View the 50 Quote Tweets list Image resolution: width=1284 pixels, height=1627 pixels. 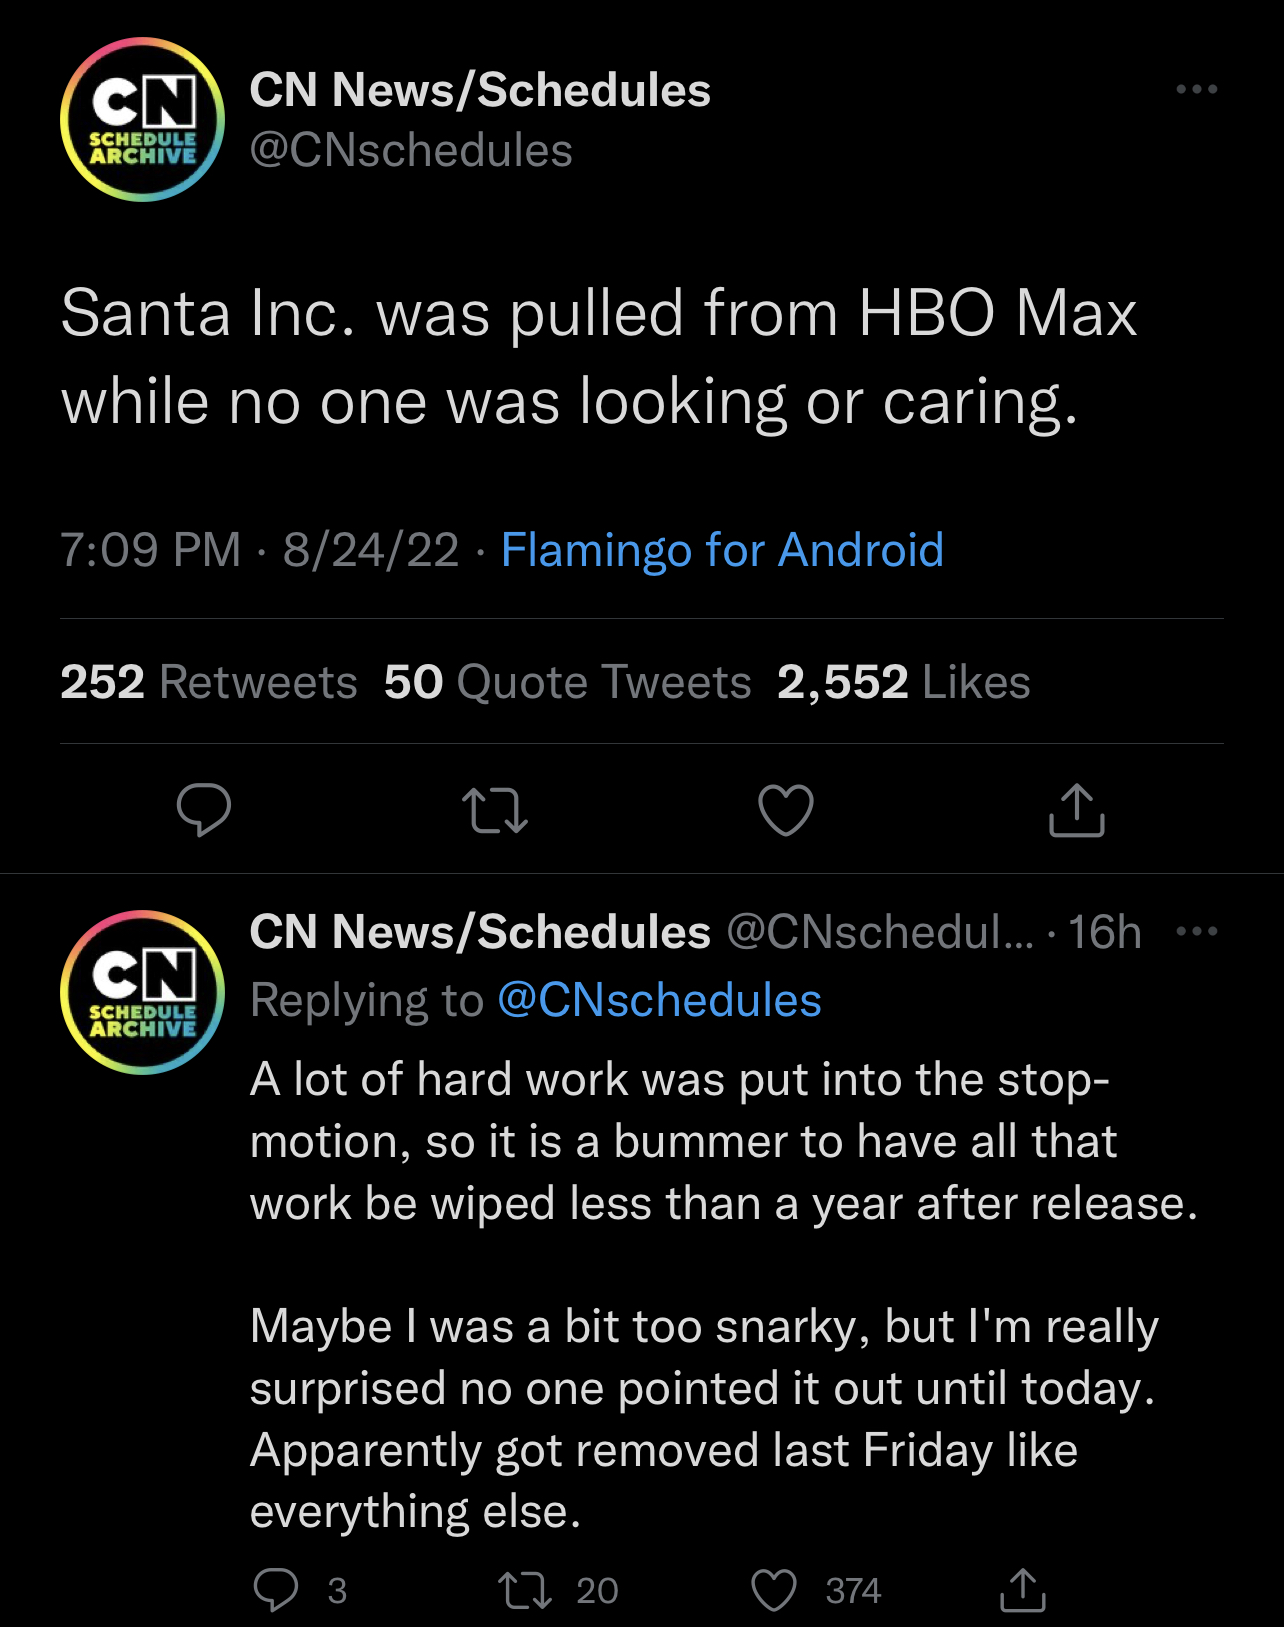(567, 682)
